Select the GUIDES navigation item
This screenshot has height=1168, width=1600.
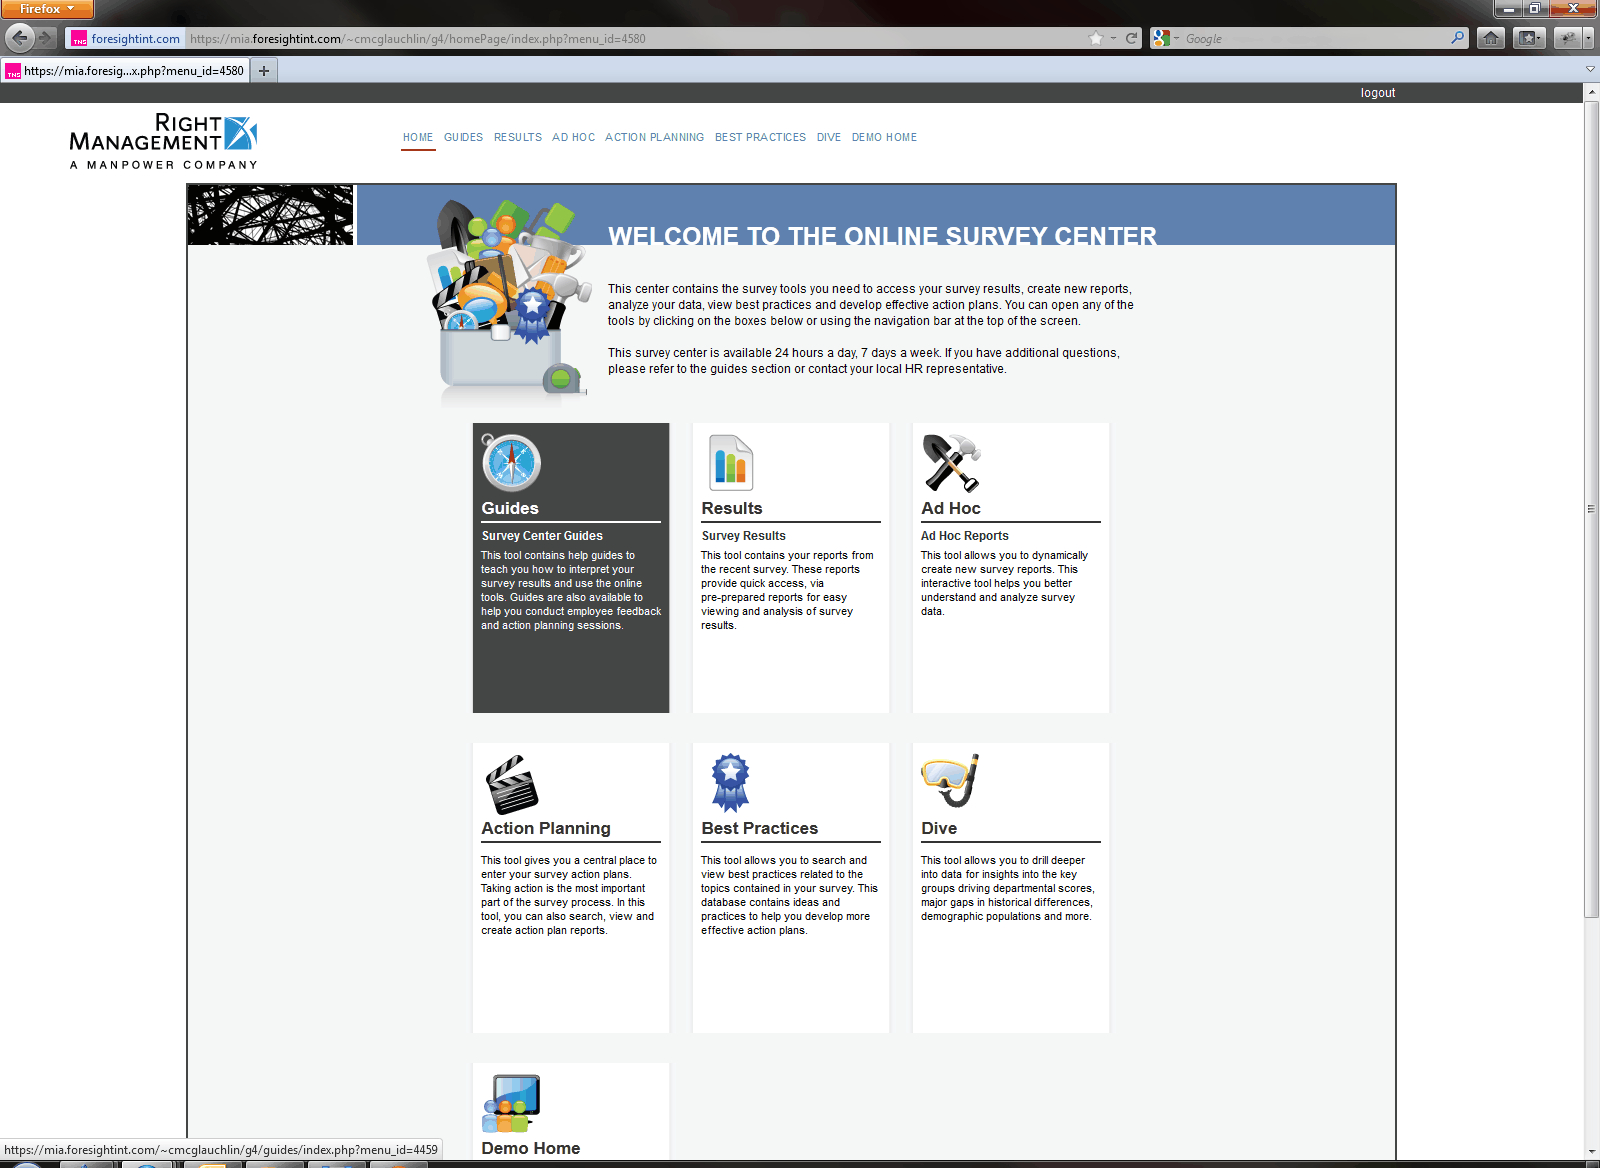click(463, 137)
